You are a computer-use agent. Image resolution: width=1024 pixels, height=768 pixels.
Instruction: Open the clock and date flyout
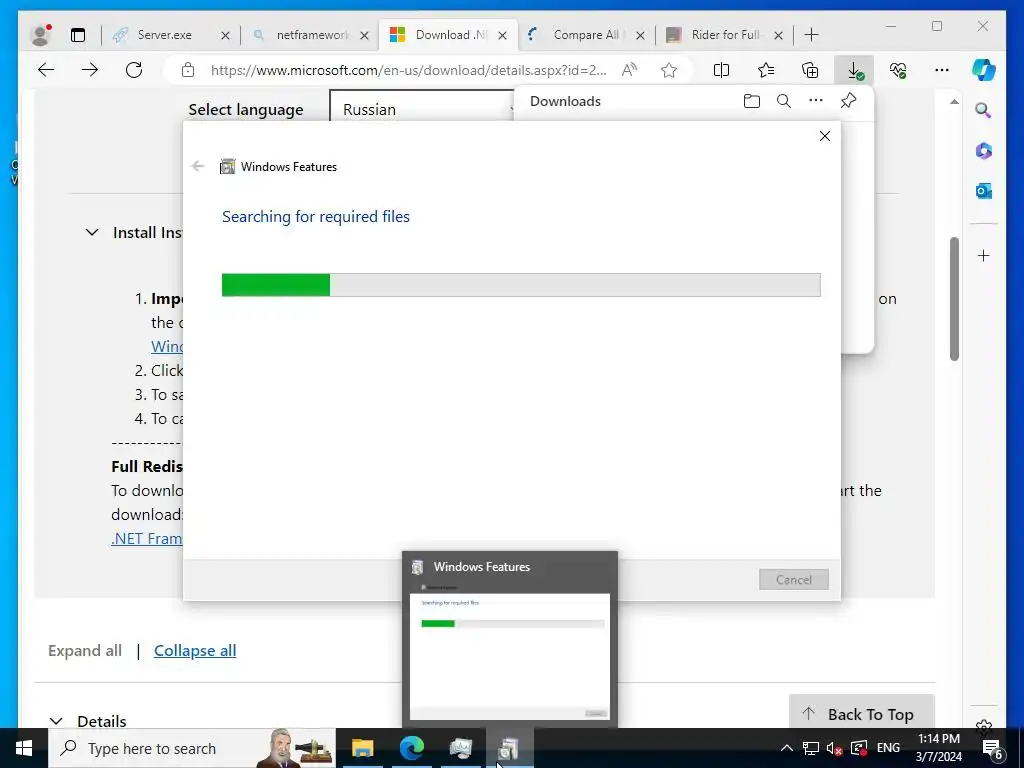pyautogui.click(x=938, y=748)
